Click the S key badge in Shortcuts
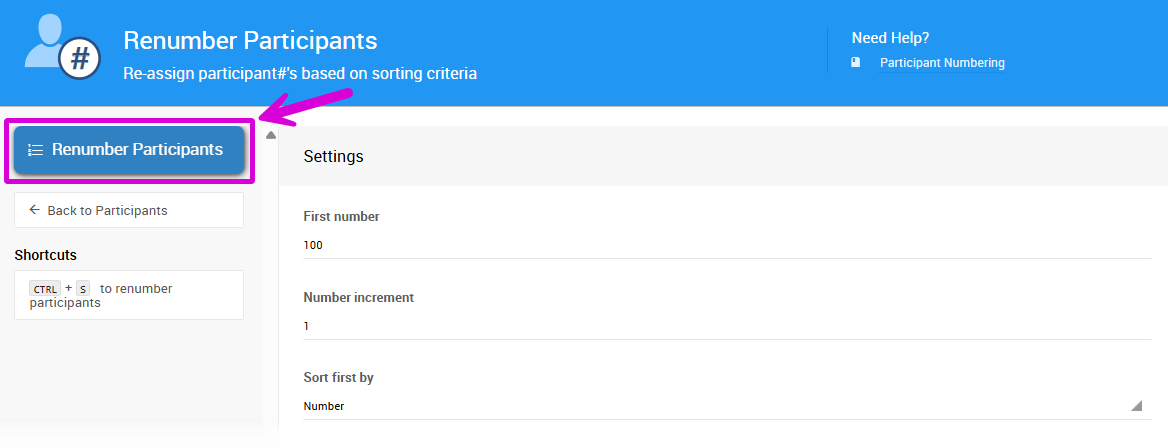This screenshot has width=1168, height=448. [82, 289]
